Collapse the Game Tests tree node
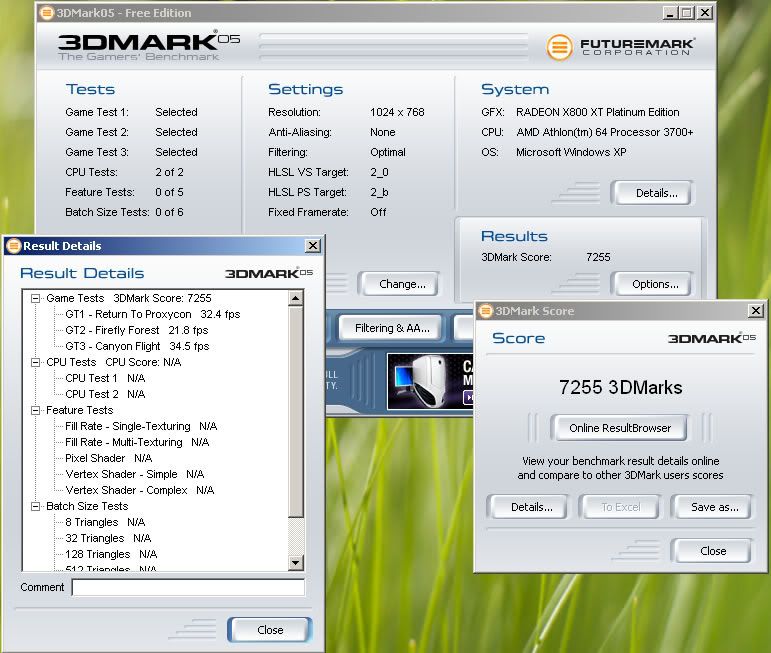Viewport: 771px width, 653px height. tap(35, 298)
